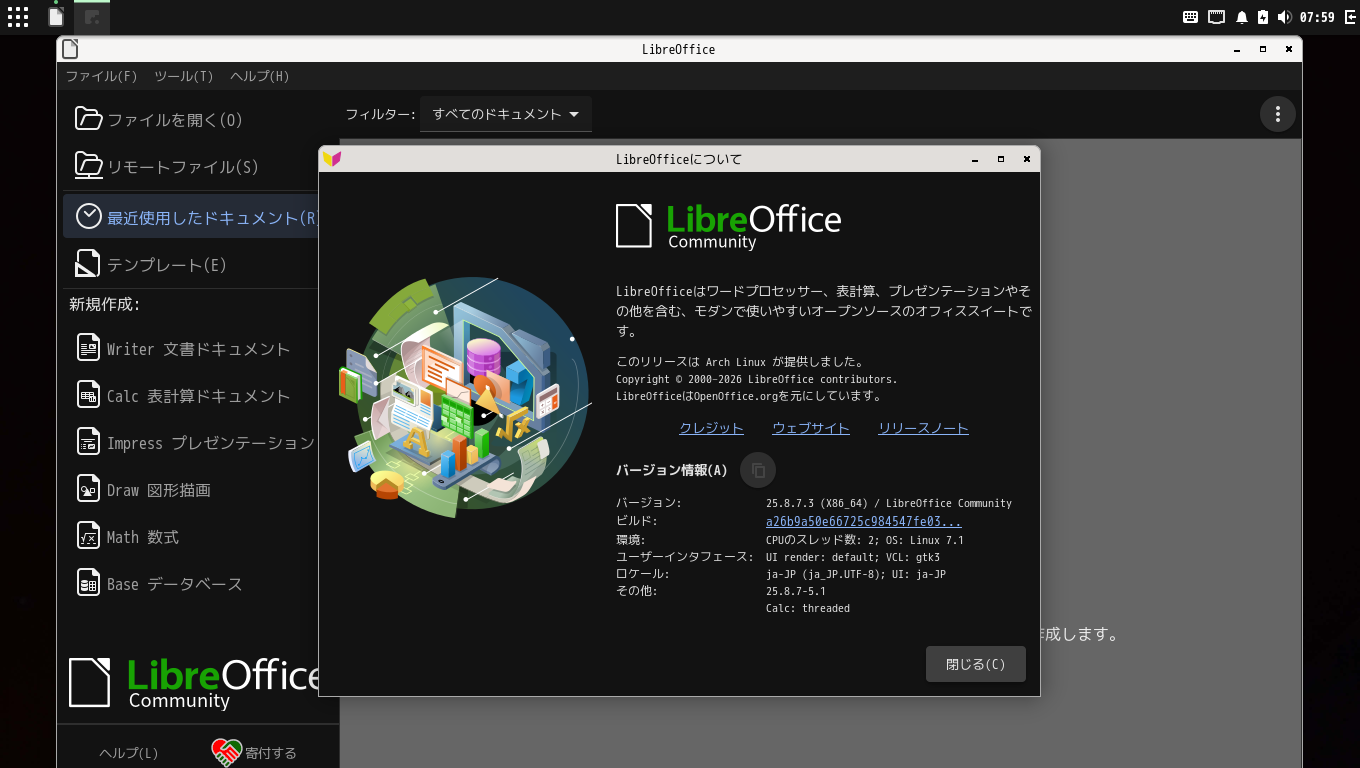Select テンプレート(E) in the sidebar
This screenshot has height=768, width=1360.
click(167, 265)
